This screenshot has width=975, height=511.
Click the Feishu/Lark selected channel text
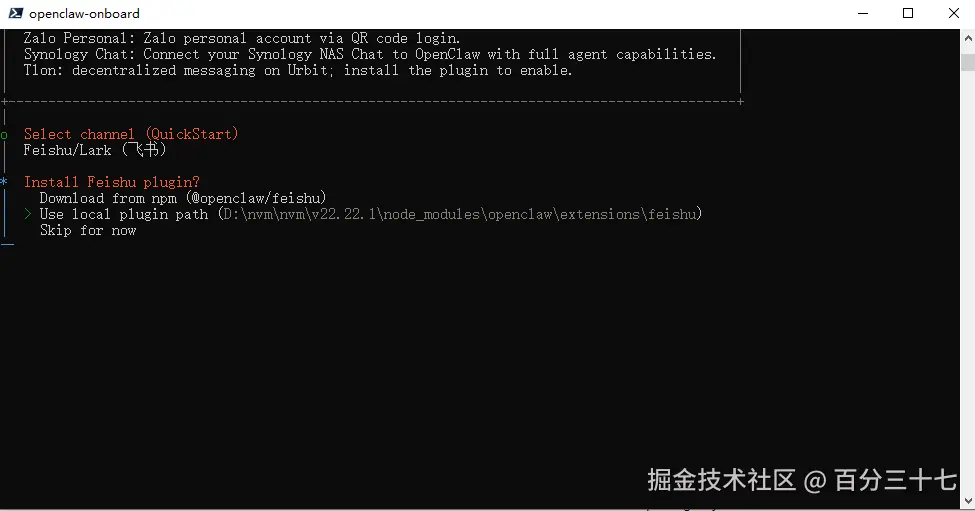[95, 150]
